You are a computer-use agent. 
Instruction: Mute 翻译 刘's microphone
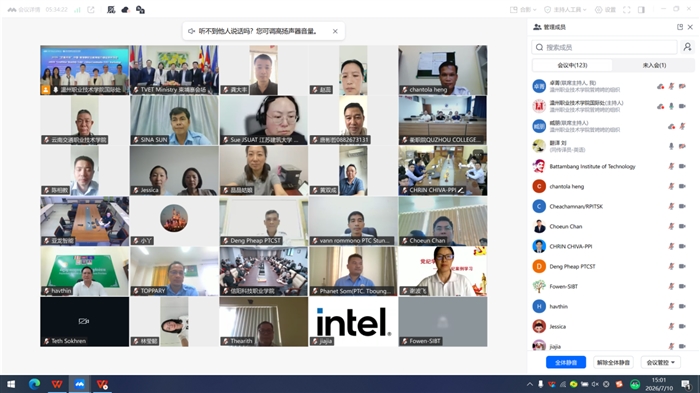click(671, 146)
